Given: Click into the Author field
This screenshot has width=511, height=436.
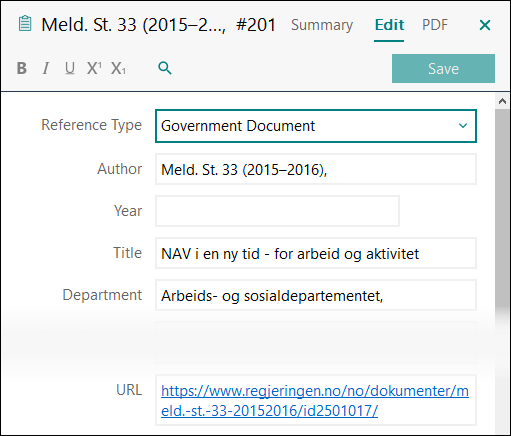Looking at the screenshot, I should 316,169.
